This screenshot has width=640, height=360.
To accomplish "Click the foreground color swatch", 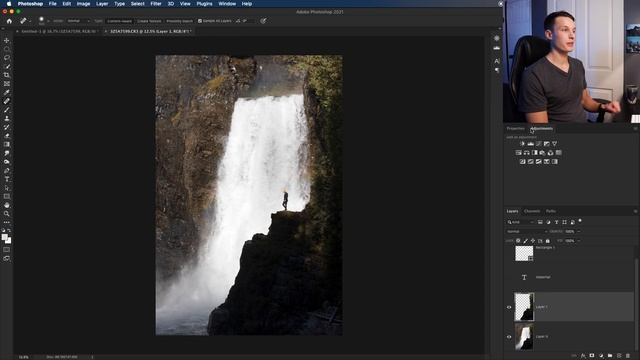I will click(4, 237).
